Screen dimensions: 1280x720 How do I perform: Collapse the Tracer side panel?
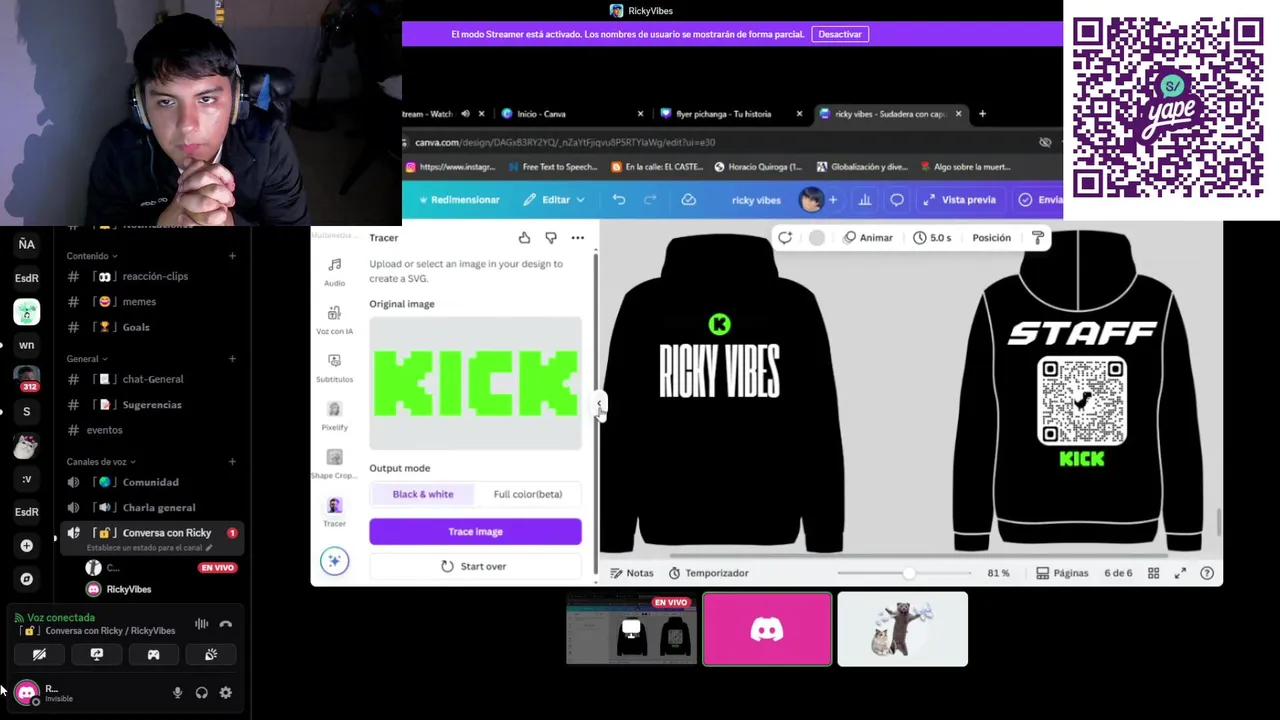[599, 404]
